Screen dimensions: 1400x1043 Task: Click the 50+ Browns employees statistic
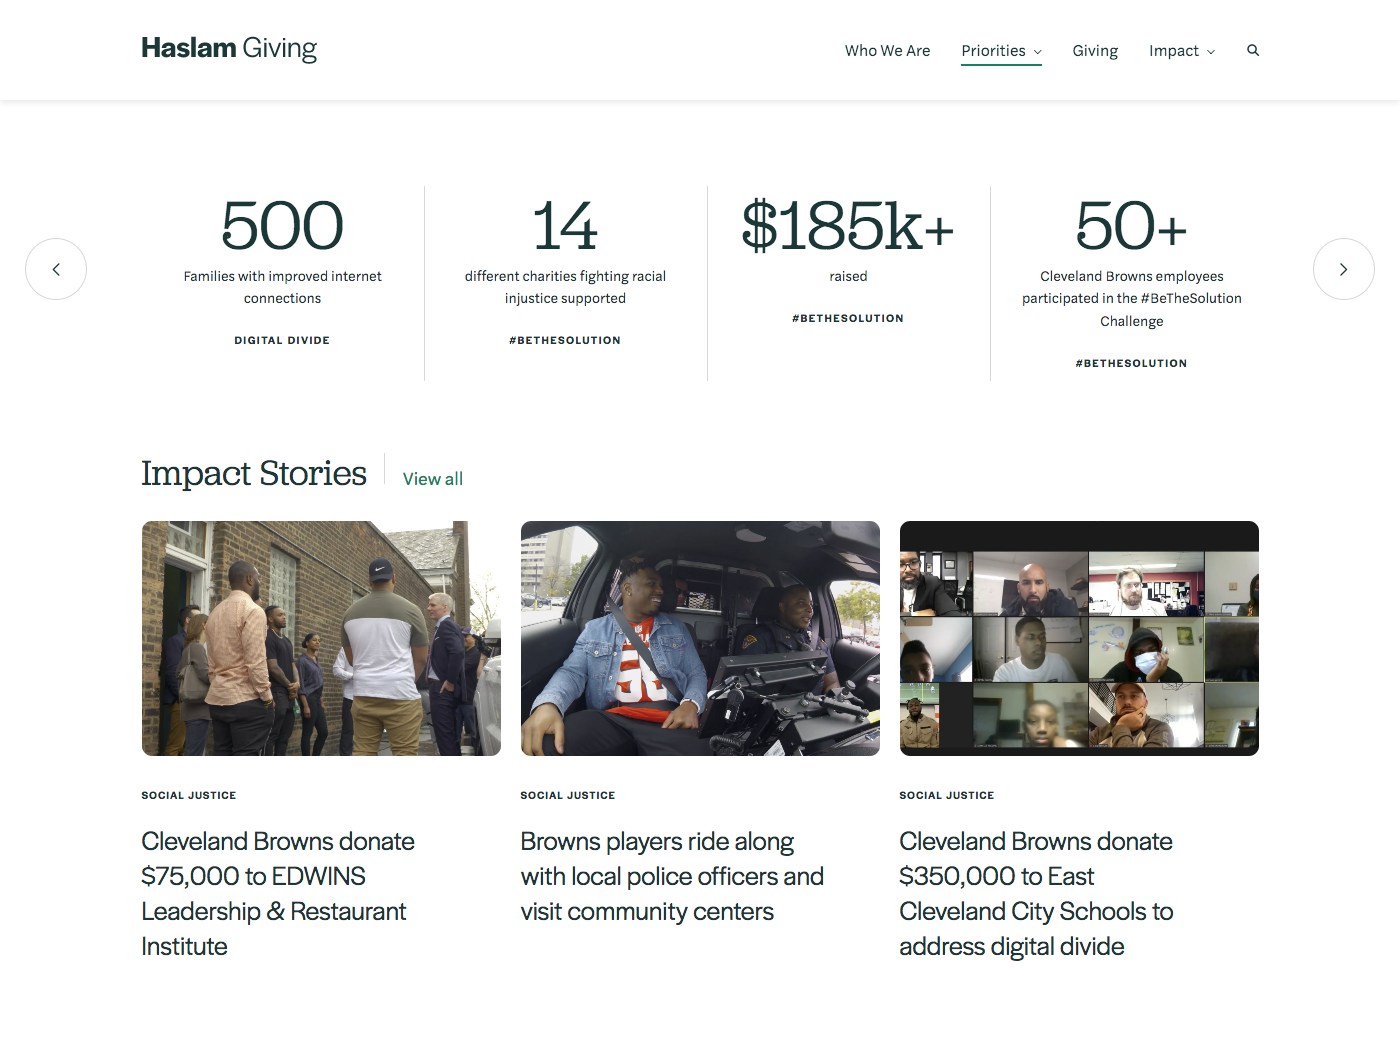(x=1131, y=227)
